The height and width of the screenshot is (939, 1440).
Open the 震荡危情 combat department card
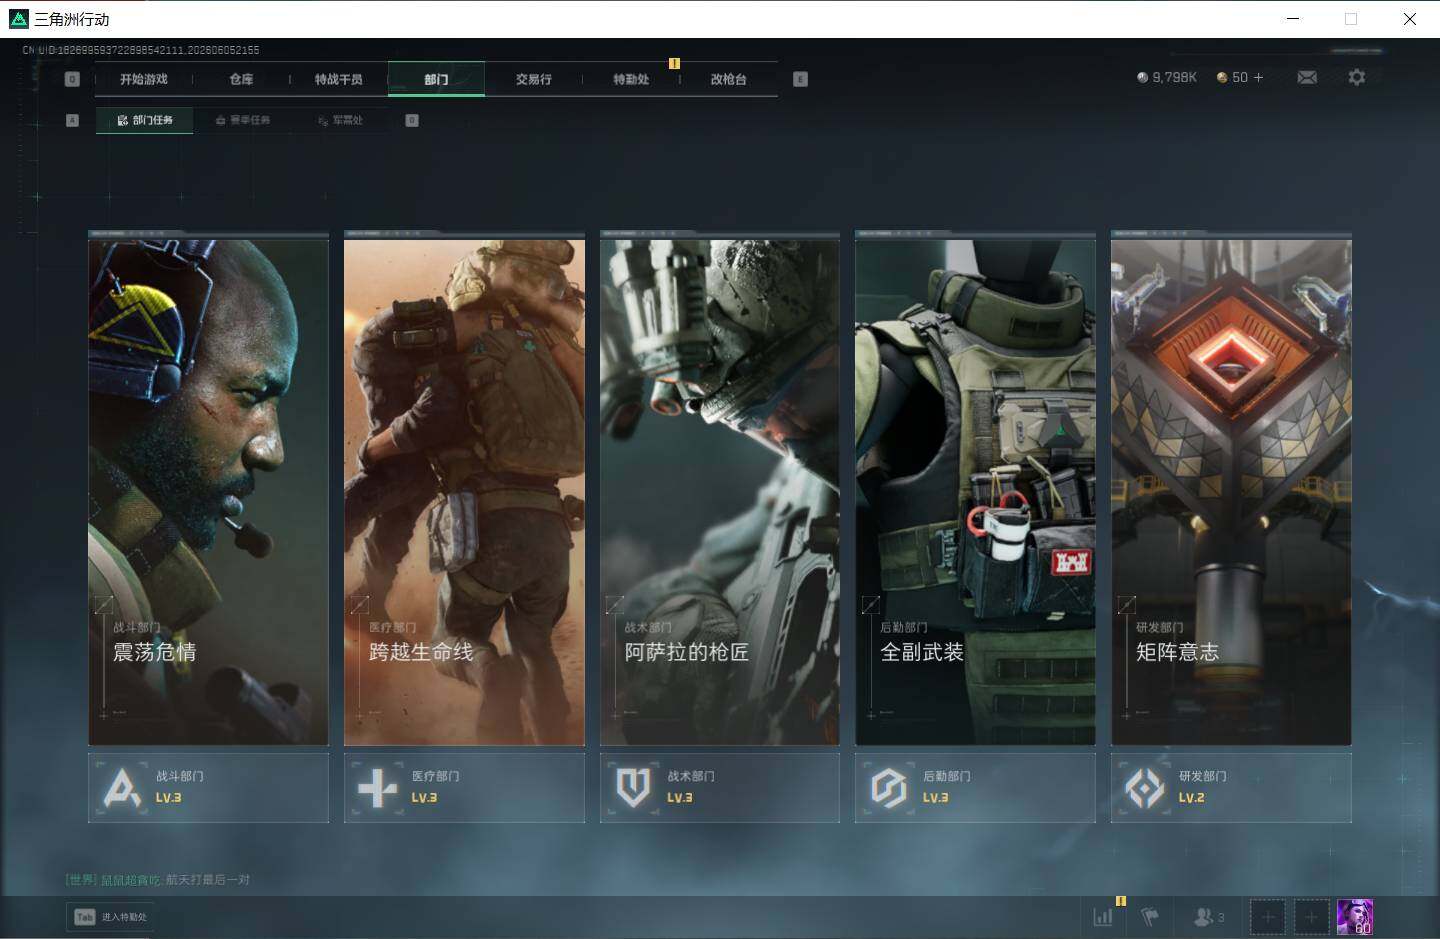click(208, 492)
